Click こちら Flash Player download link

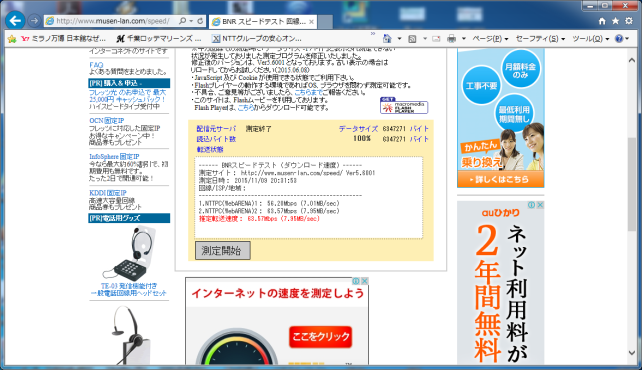(x=245, y=108)
